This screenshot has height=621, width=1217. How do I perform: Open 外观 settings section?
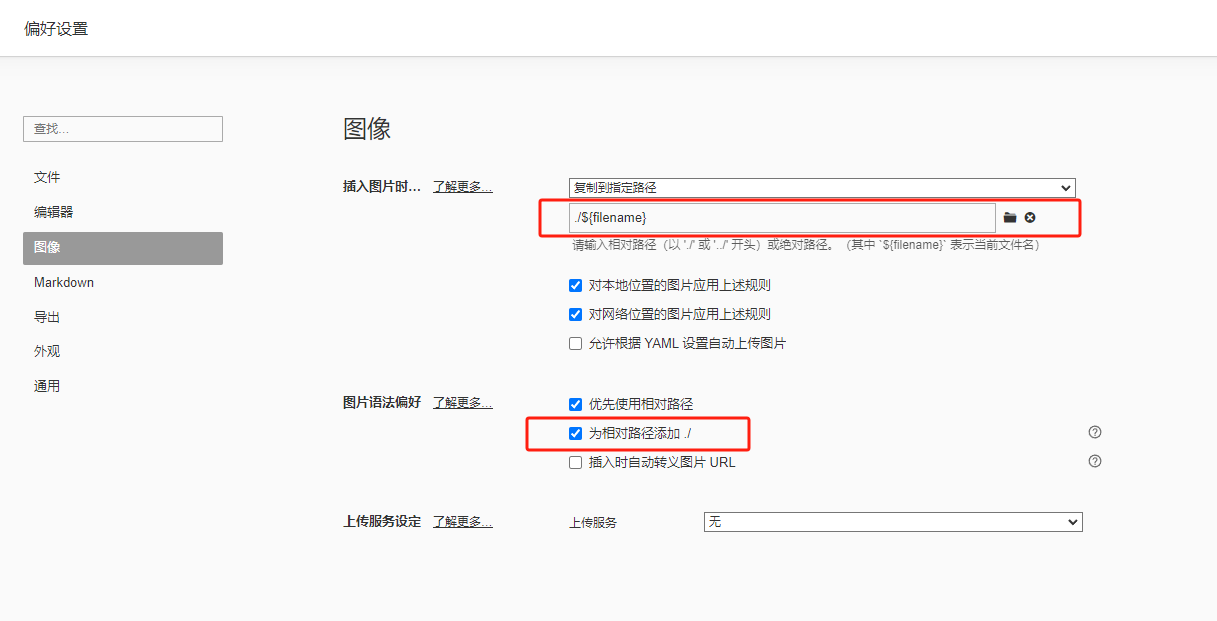click(x=47, y=352)
